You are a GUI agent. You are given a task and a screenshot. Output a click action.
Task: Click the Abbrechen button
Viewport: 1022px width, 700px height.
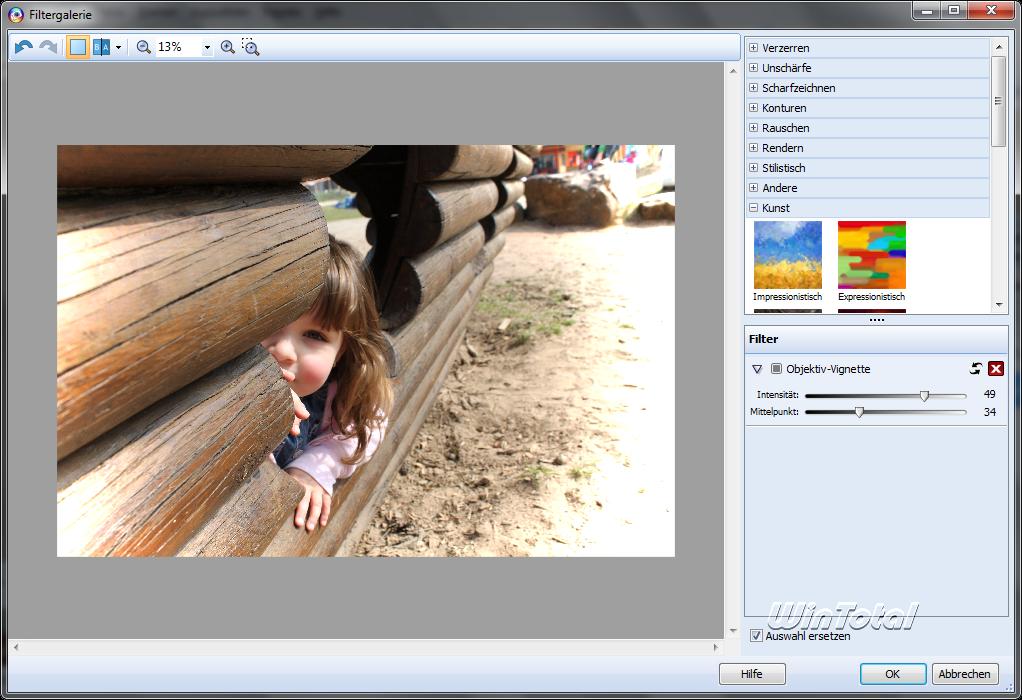[964, 674]
